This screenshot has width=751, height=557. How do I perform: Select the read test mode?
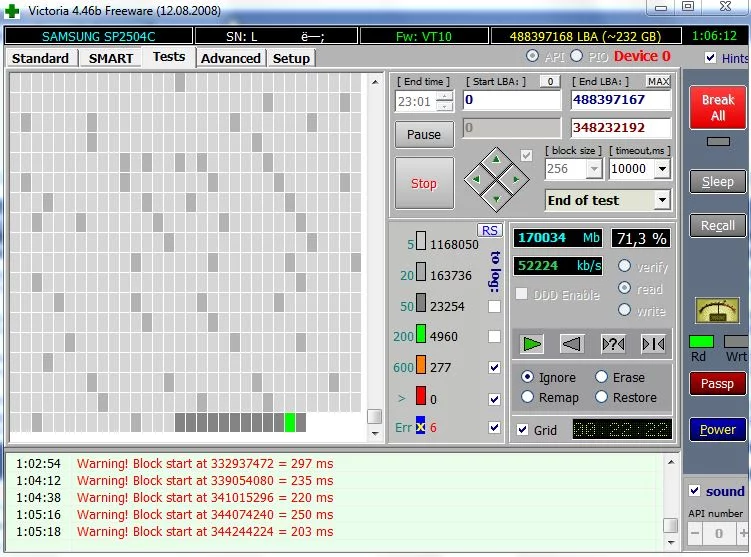624,288
